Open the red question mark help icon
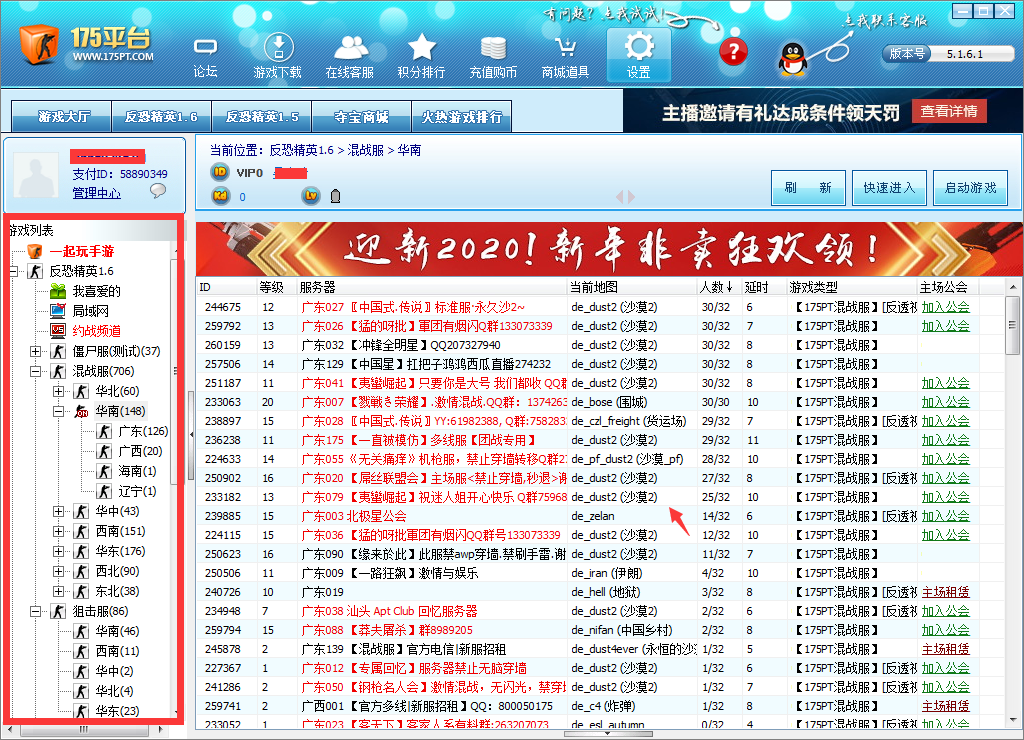 pos(733,51)
